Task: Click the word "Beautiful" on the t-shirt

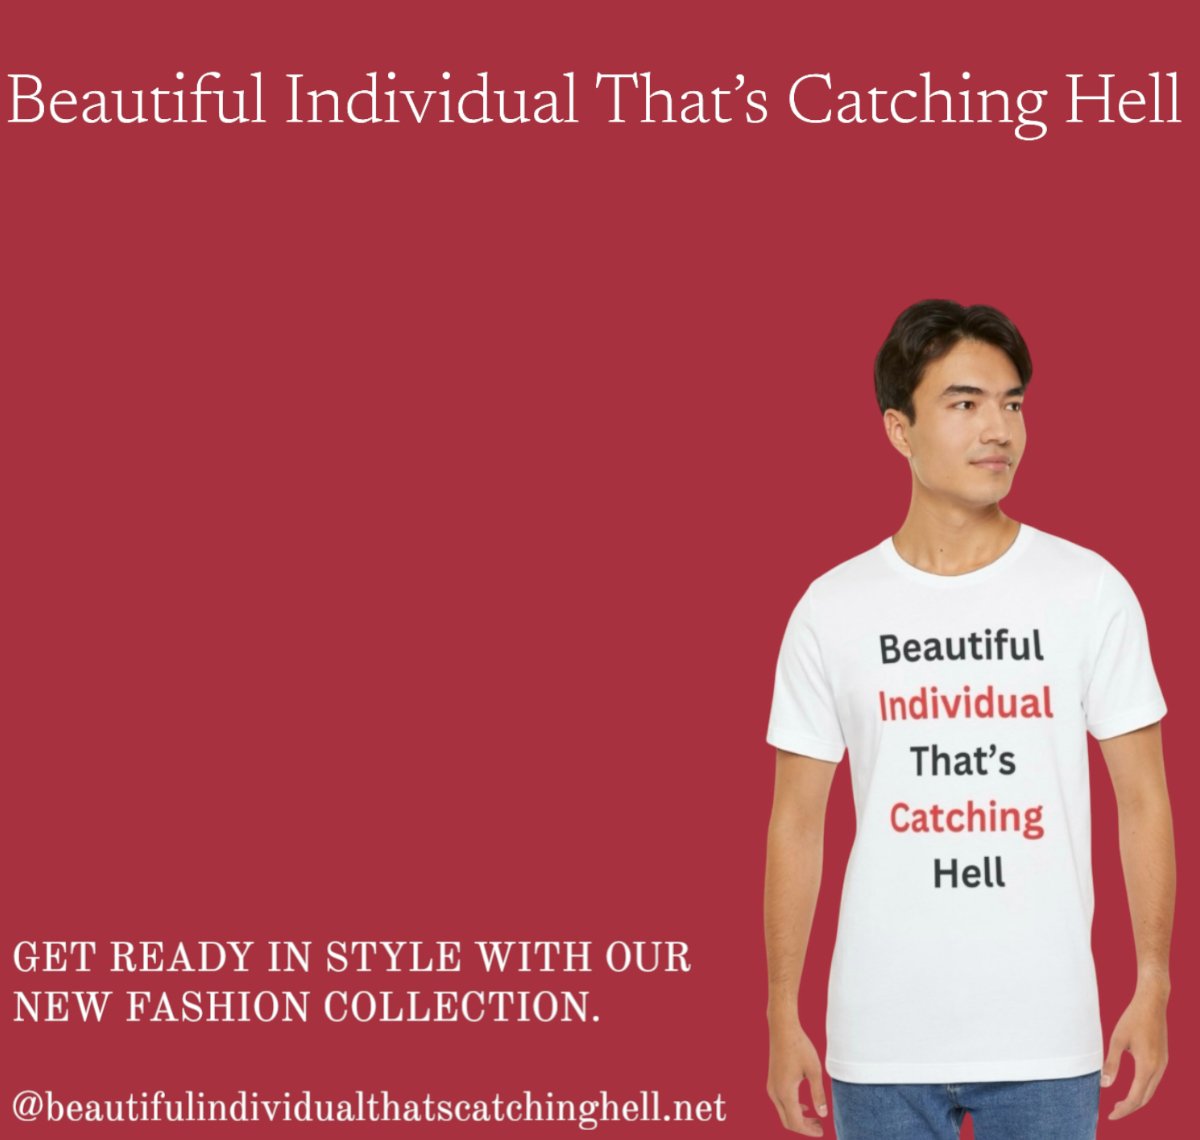Action: [x=961, y=647]
